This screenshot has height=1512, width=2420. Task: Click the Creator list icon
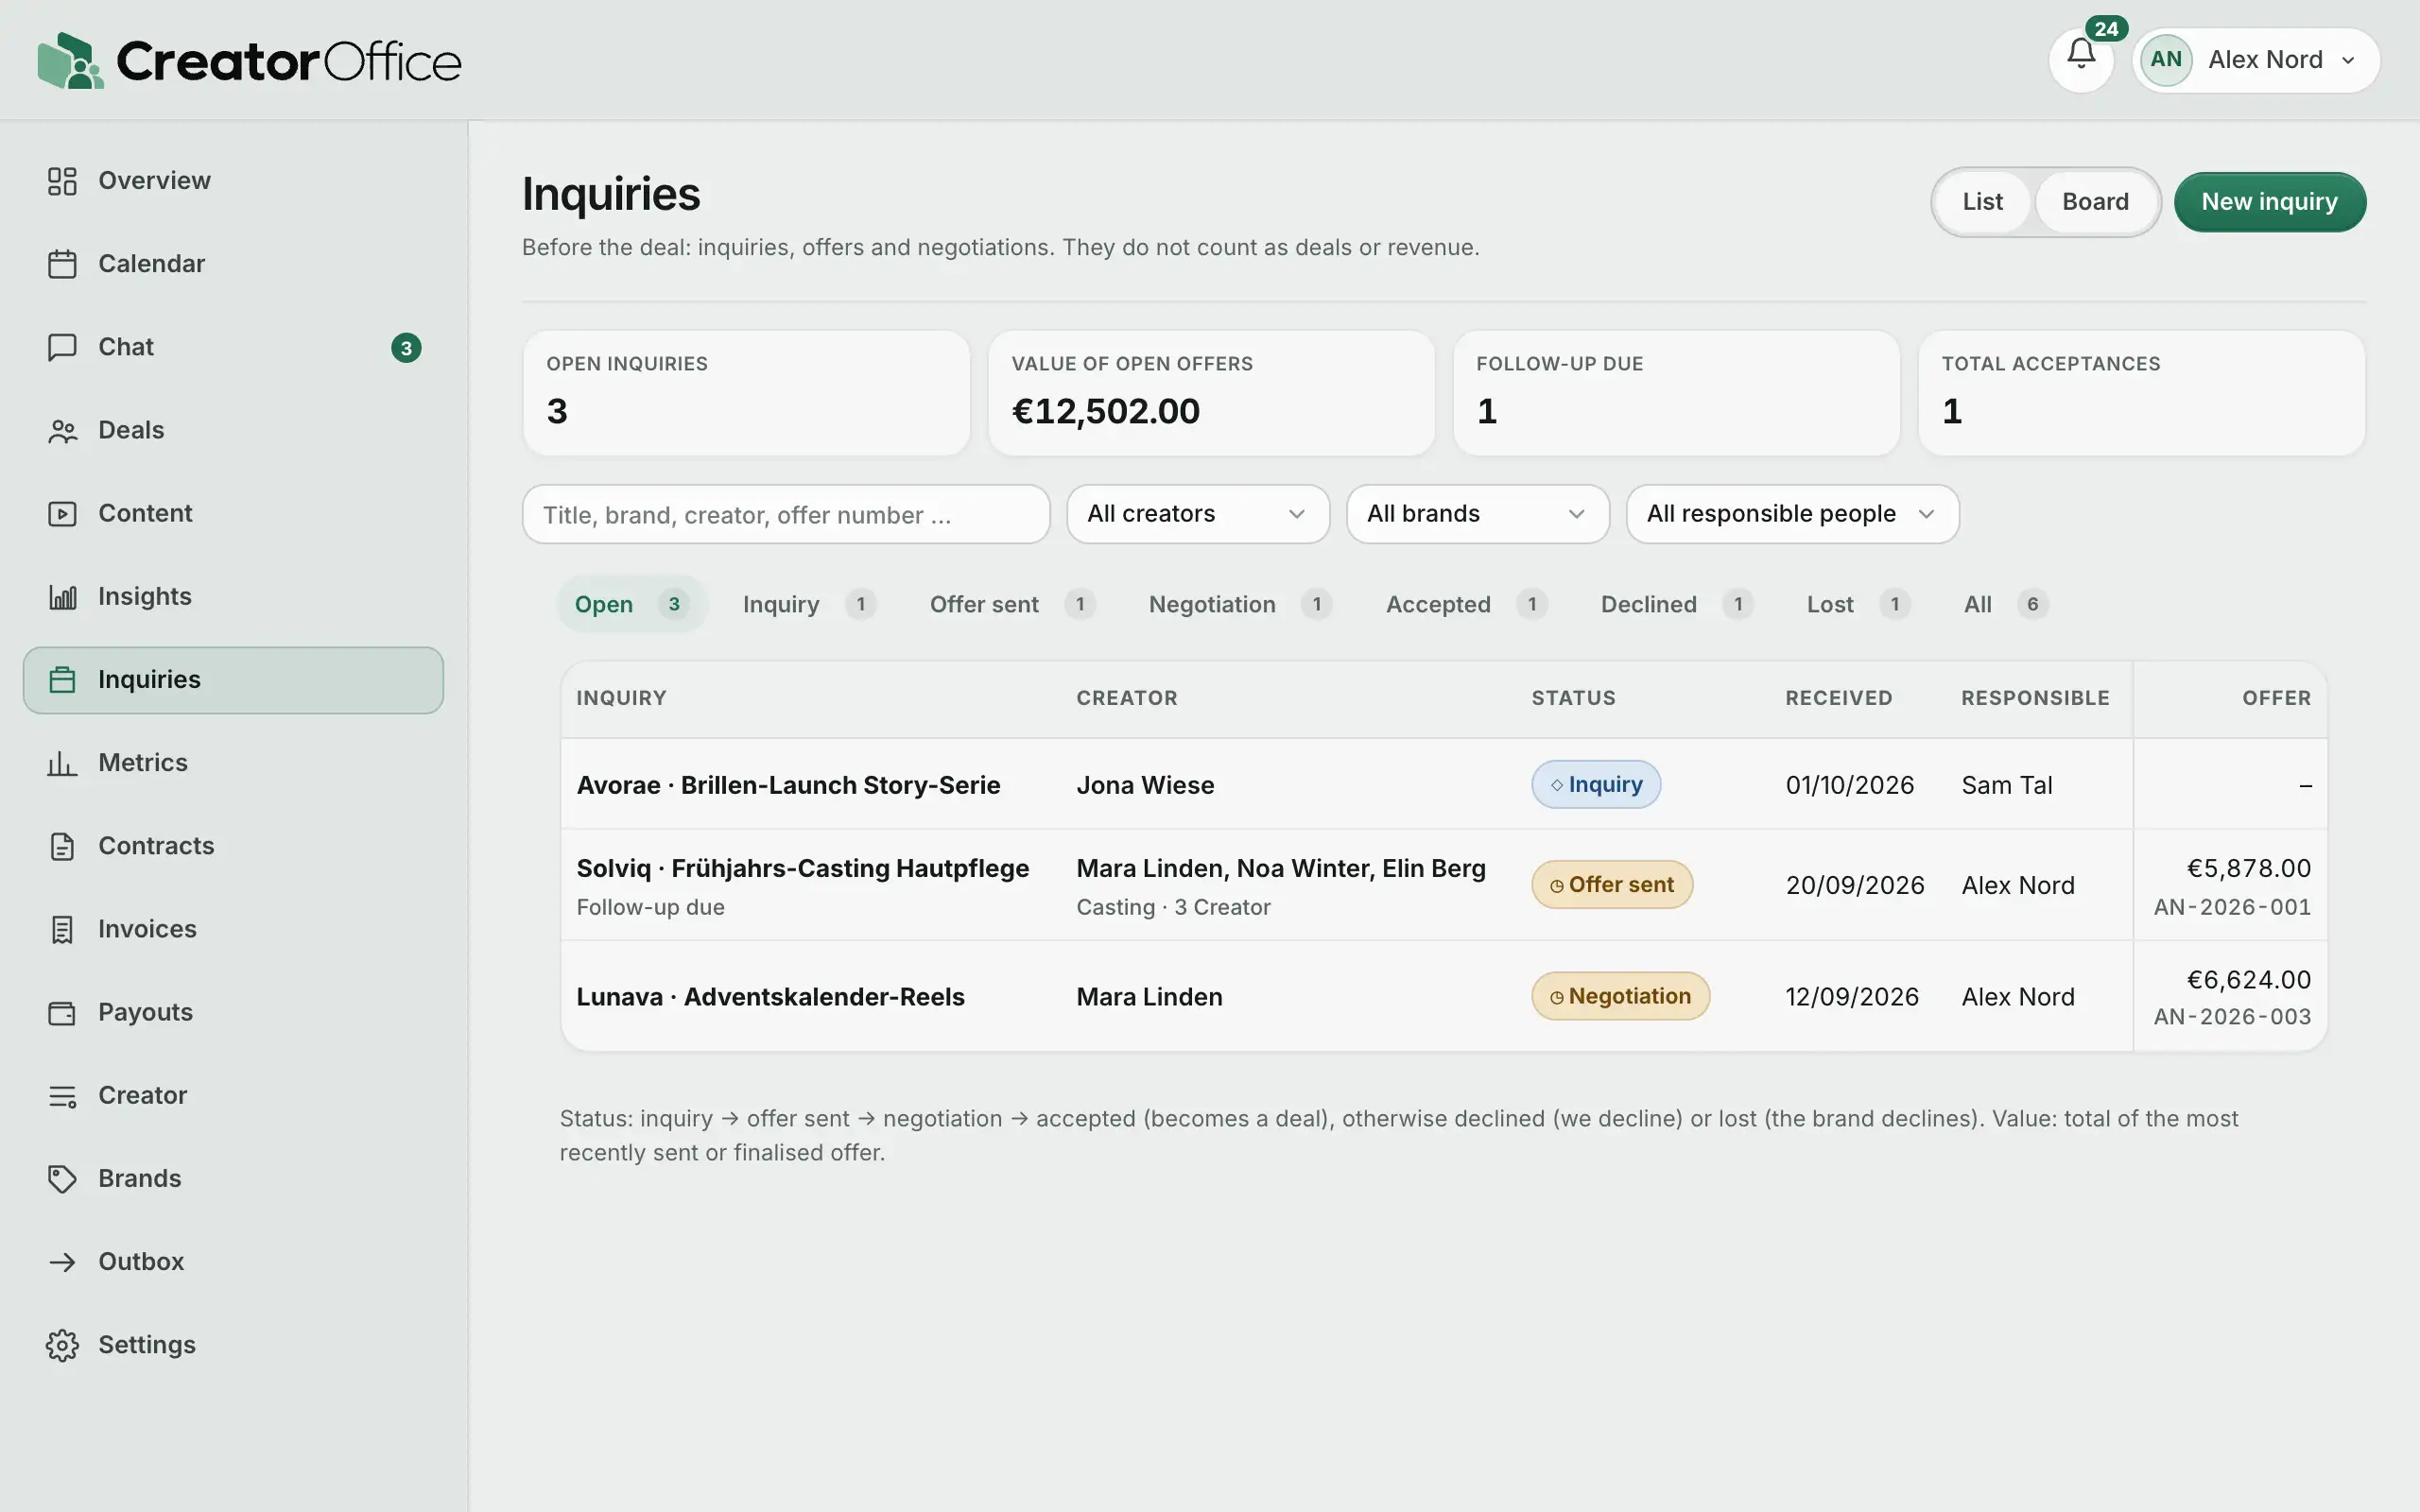coord(62,1096)
